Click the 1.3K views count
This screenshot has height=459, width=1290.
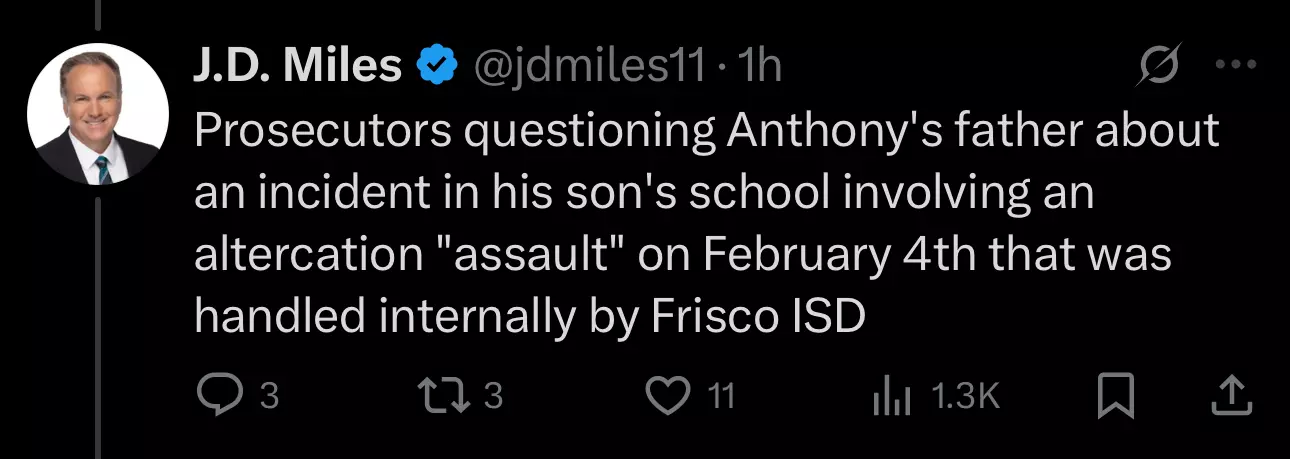click(x=965, y=397)
